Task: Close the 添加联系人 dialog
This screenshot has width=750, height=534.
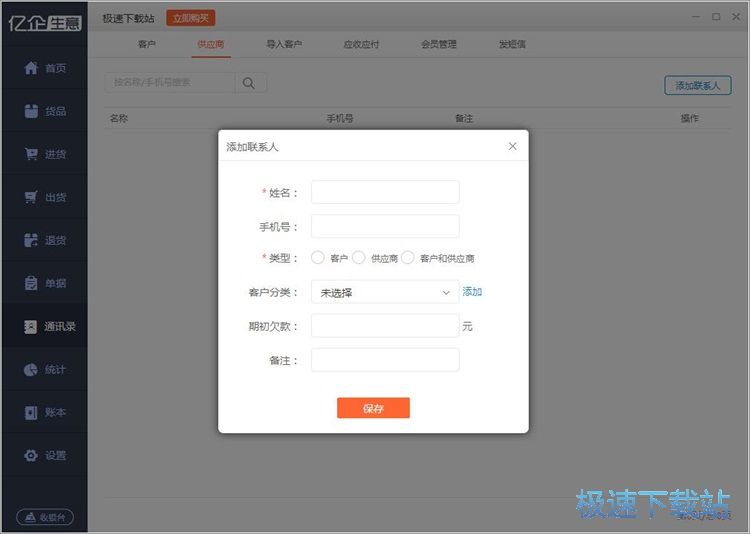Action: click(512, 146)
